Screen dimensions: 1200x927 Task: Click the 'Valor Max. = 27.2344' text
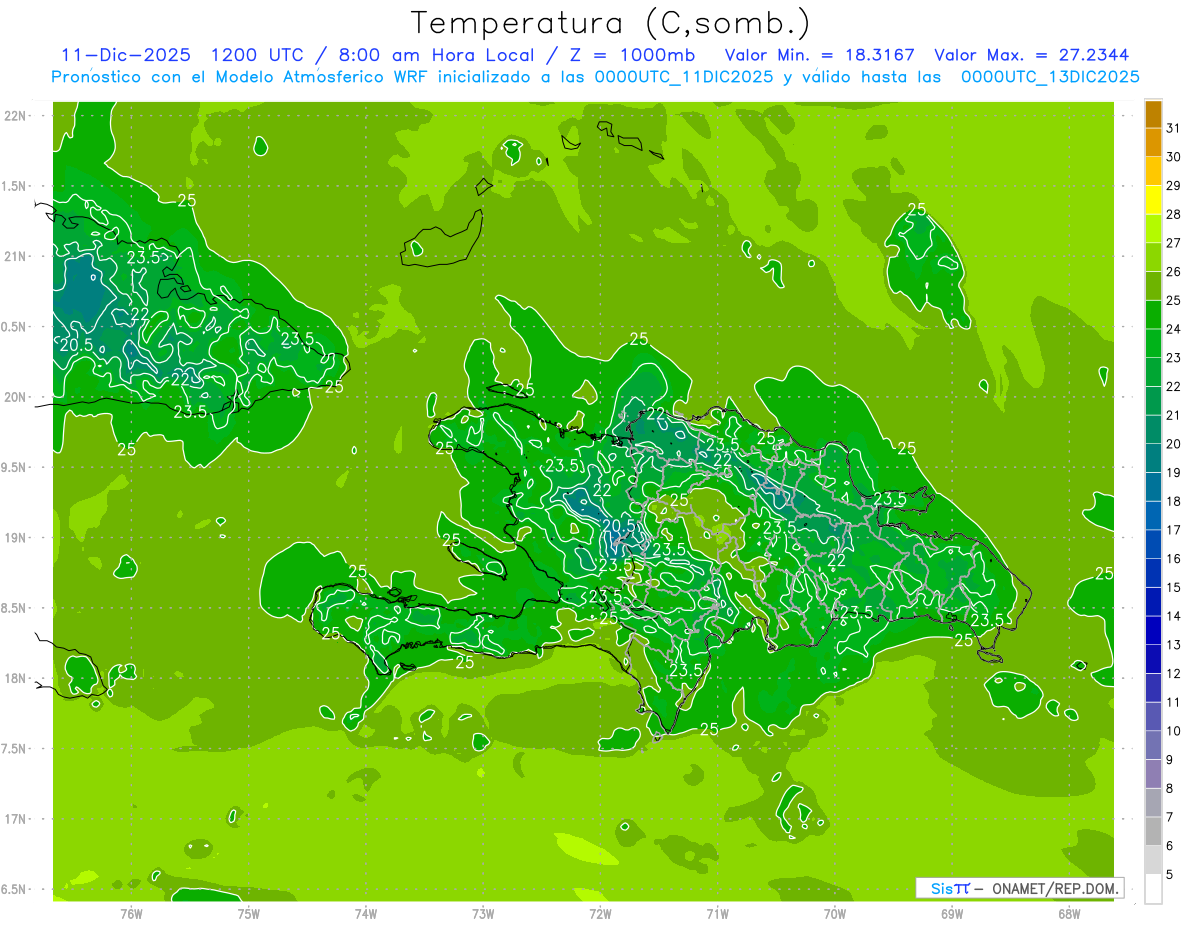click(1032, 56)
